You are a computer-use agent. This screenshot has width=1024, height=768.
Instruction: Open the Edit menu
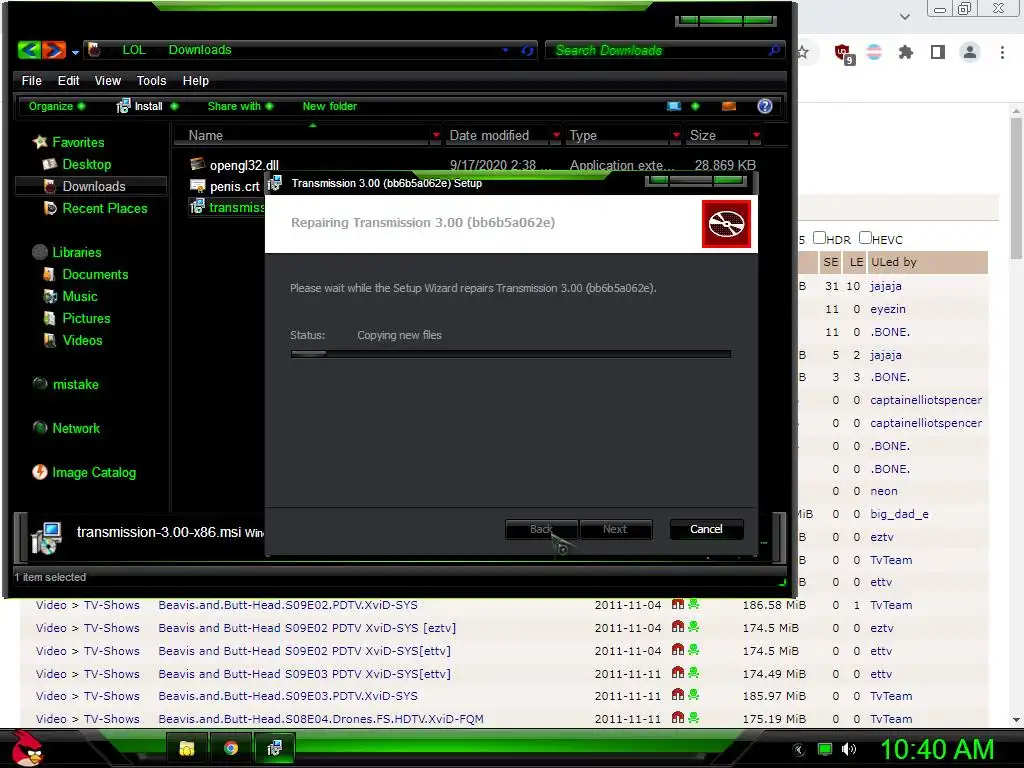(x=68, y=80)
